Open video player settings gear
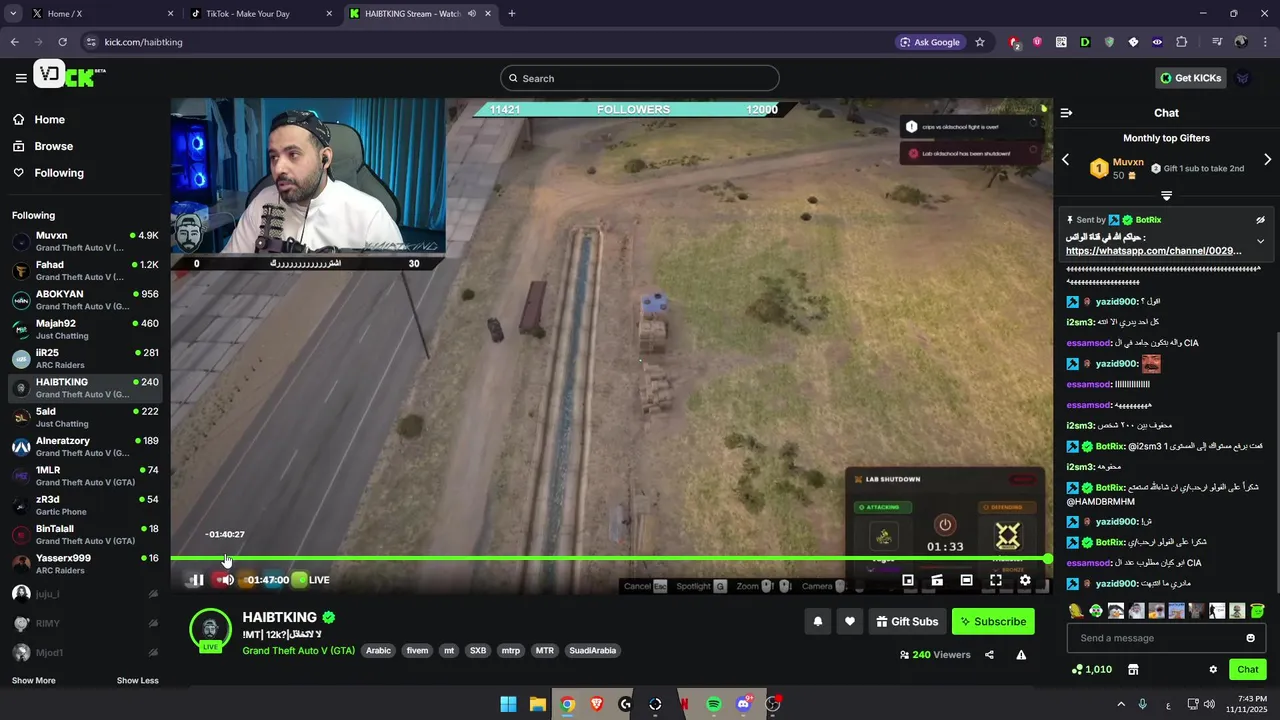The image size is (1280, 720). click(x=1025, y=580)
